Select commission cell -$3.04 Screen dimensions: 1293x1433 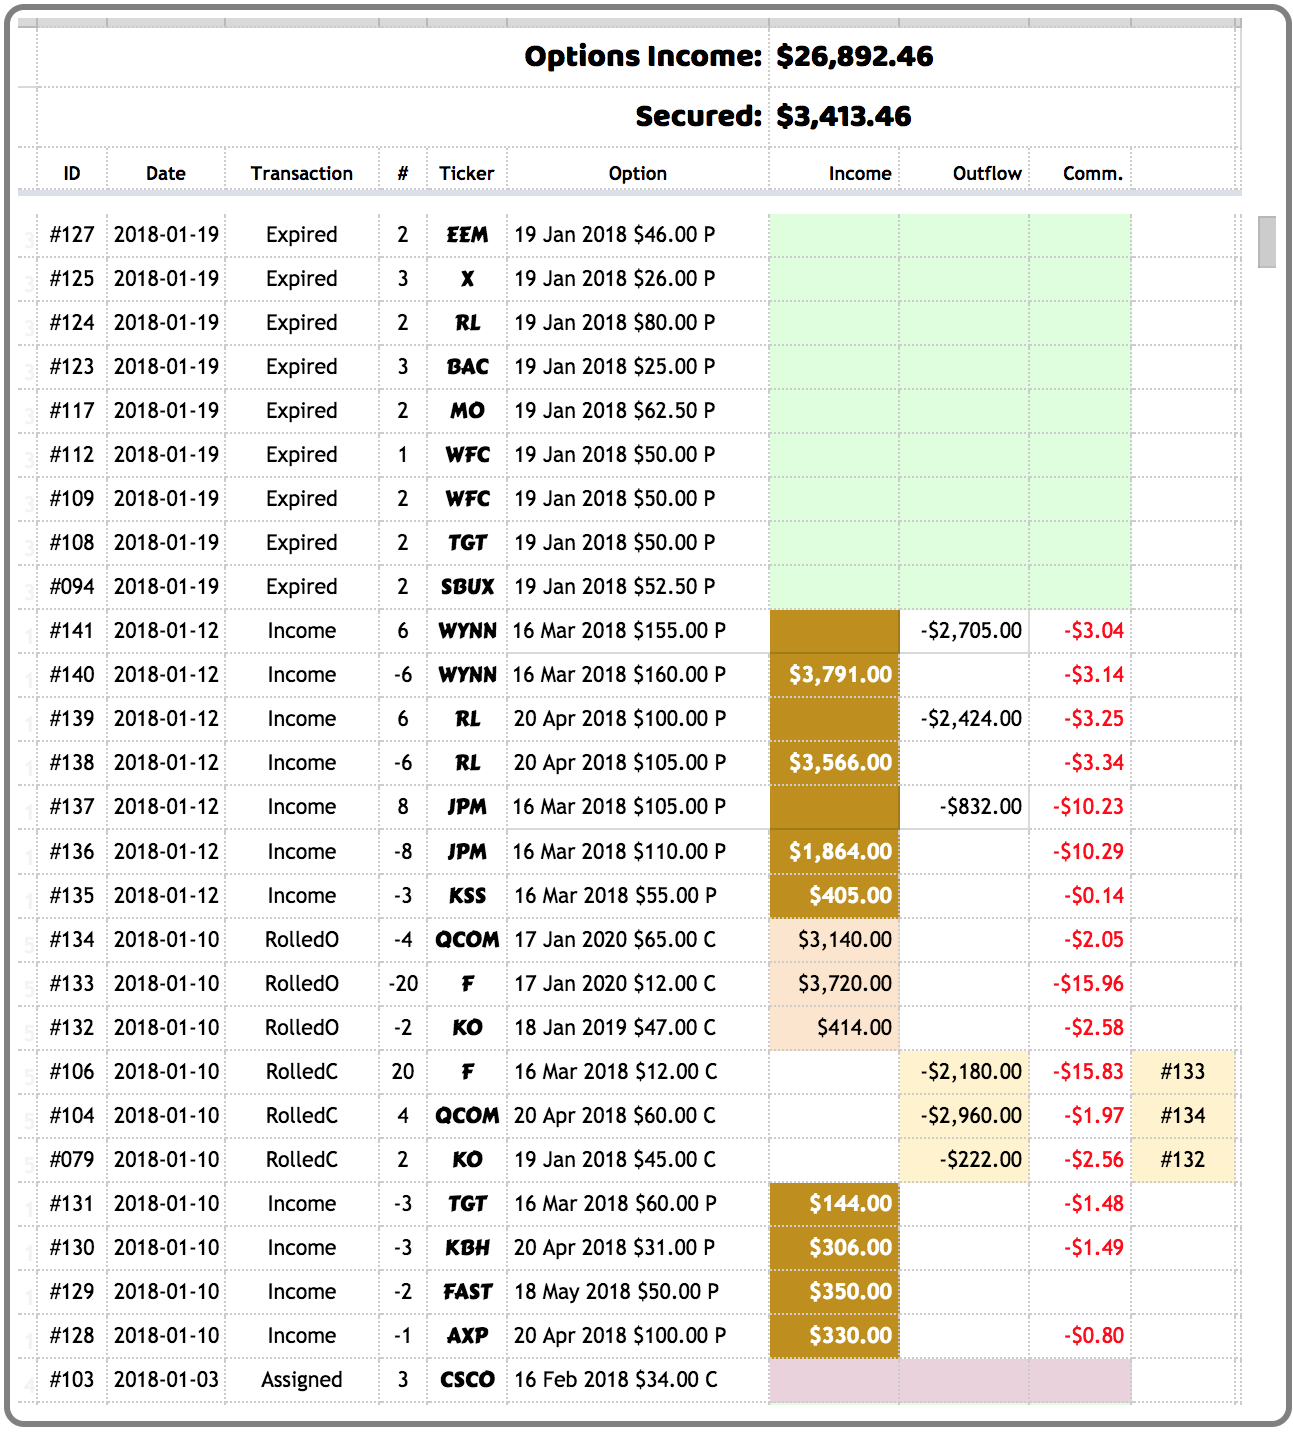tap(1081, 631)
